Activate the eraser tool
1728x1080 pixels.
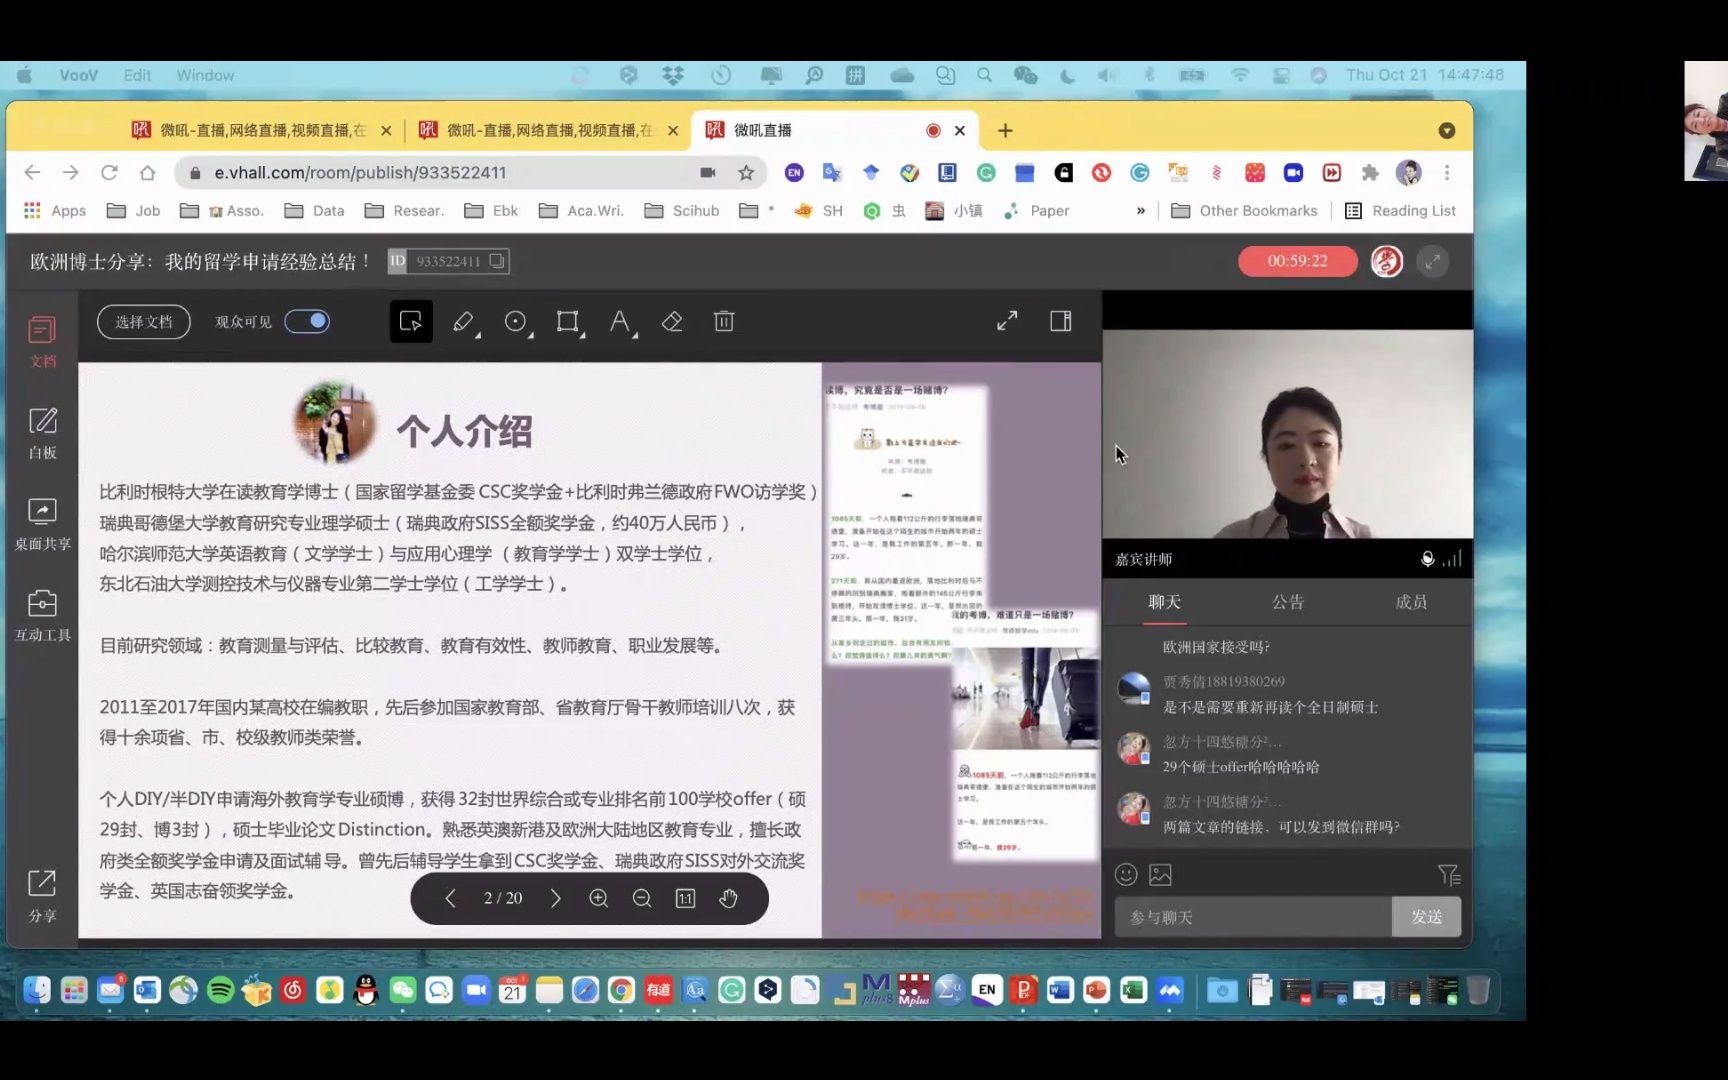coord(672,321)
